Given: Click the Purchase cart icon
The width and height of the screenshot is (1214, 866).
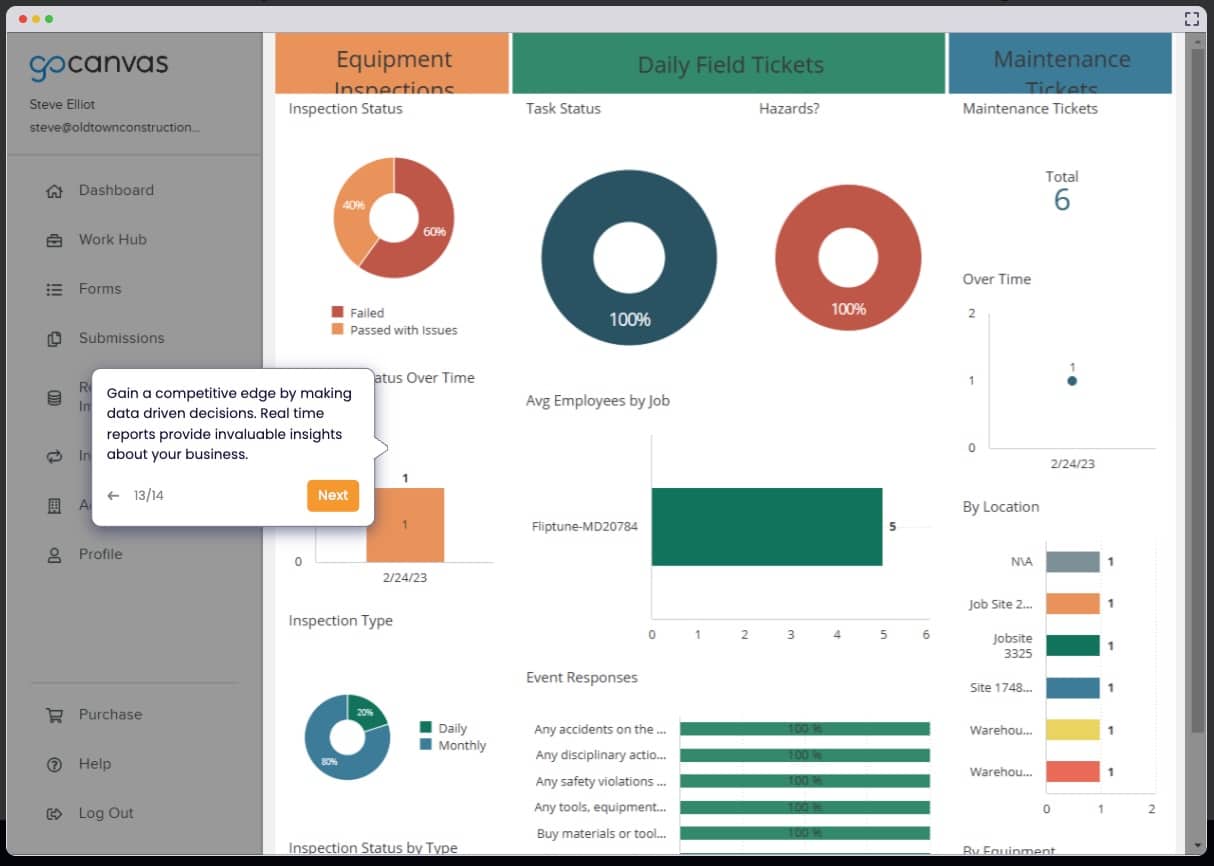Looking at the screenshot, I should point(55,715).
